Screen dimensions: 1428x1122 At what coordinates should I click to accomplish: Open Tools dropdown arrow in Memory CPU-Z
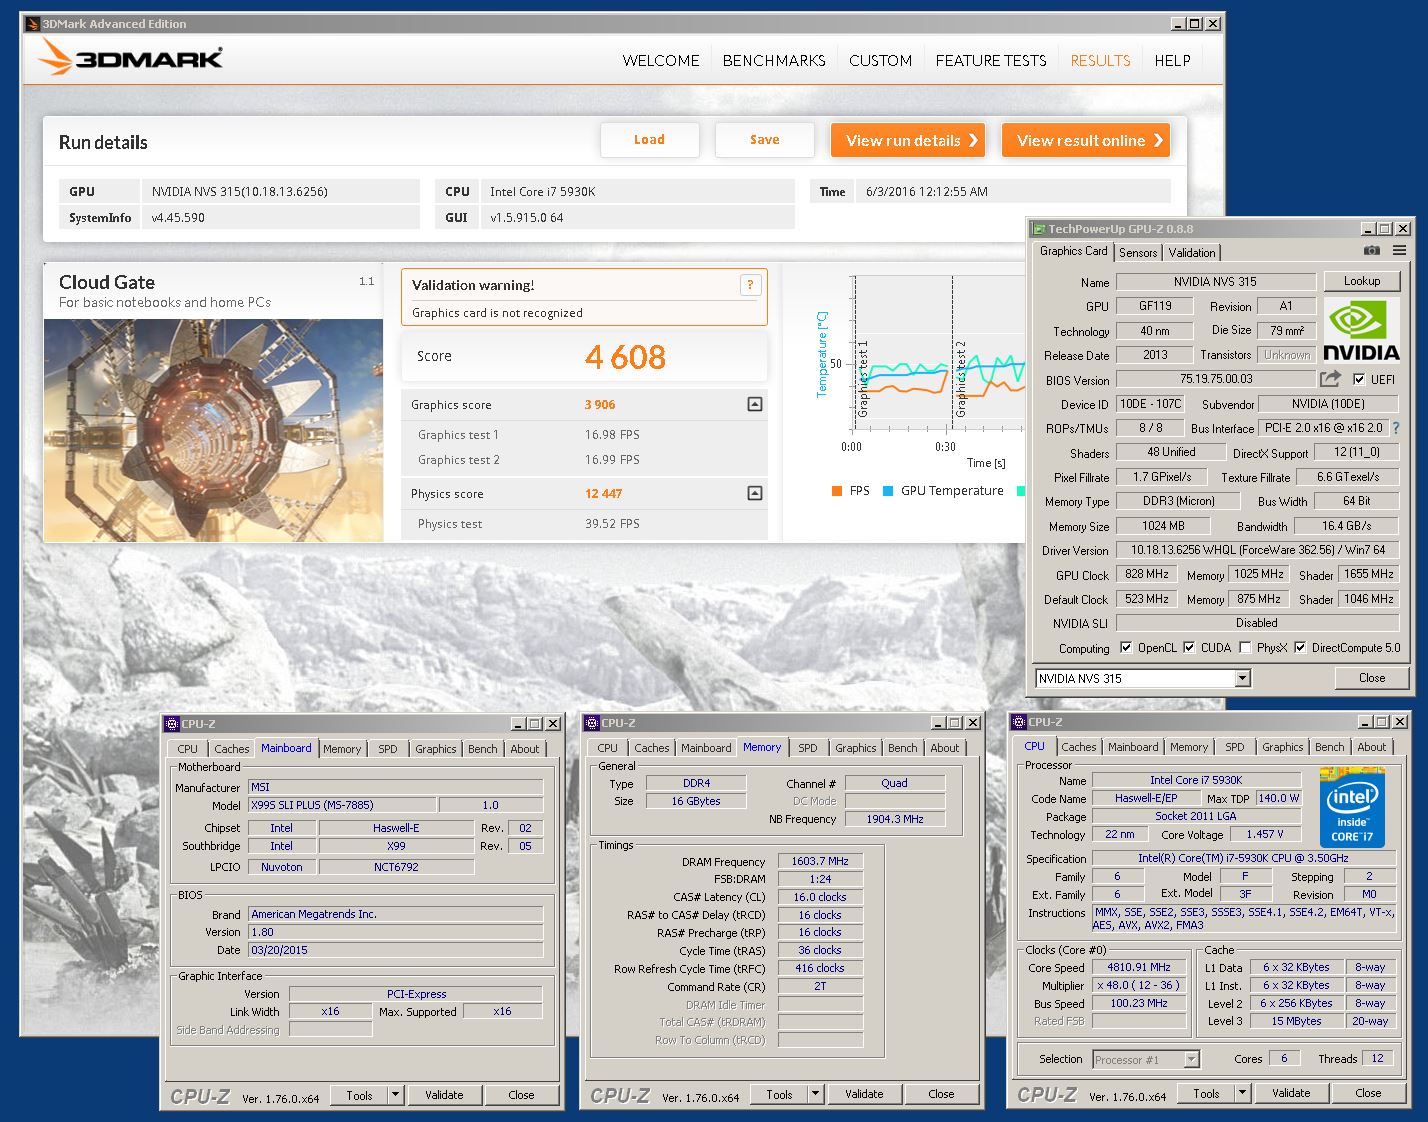(x=815, y=1094)
